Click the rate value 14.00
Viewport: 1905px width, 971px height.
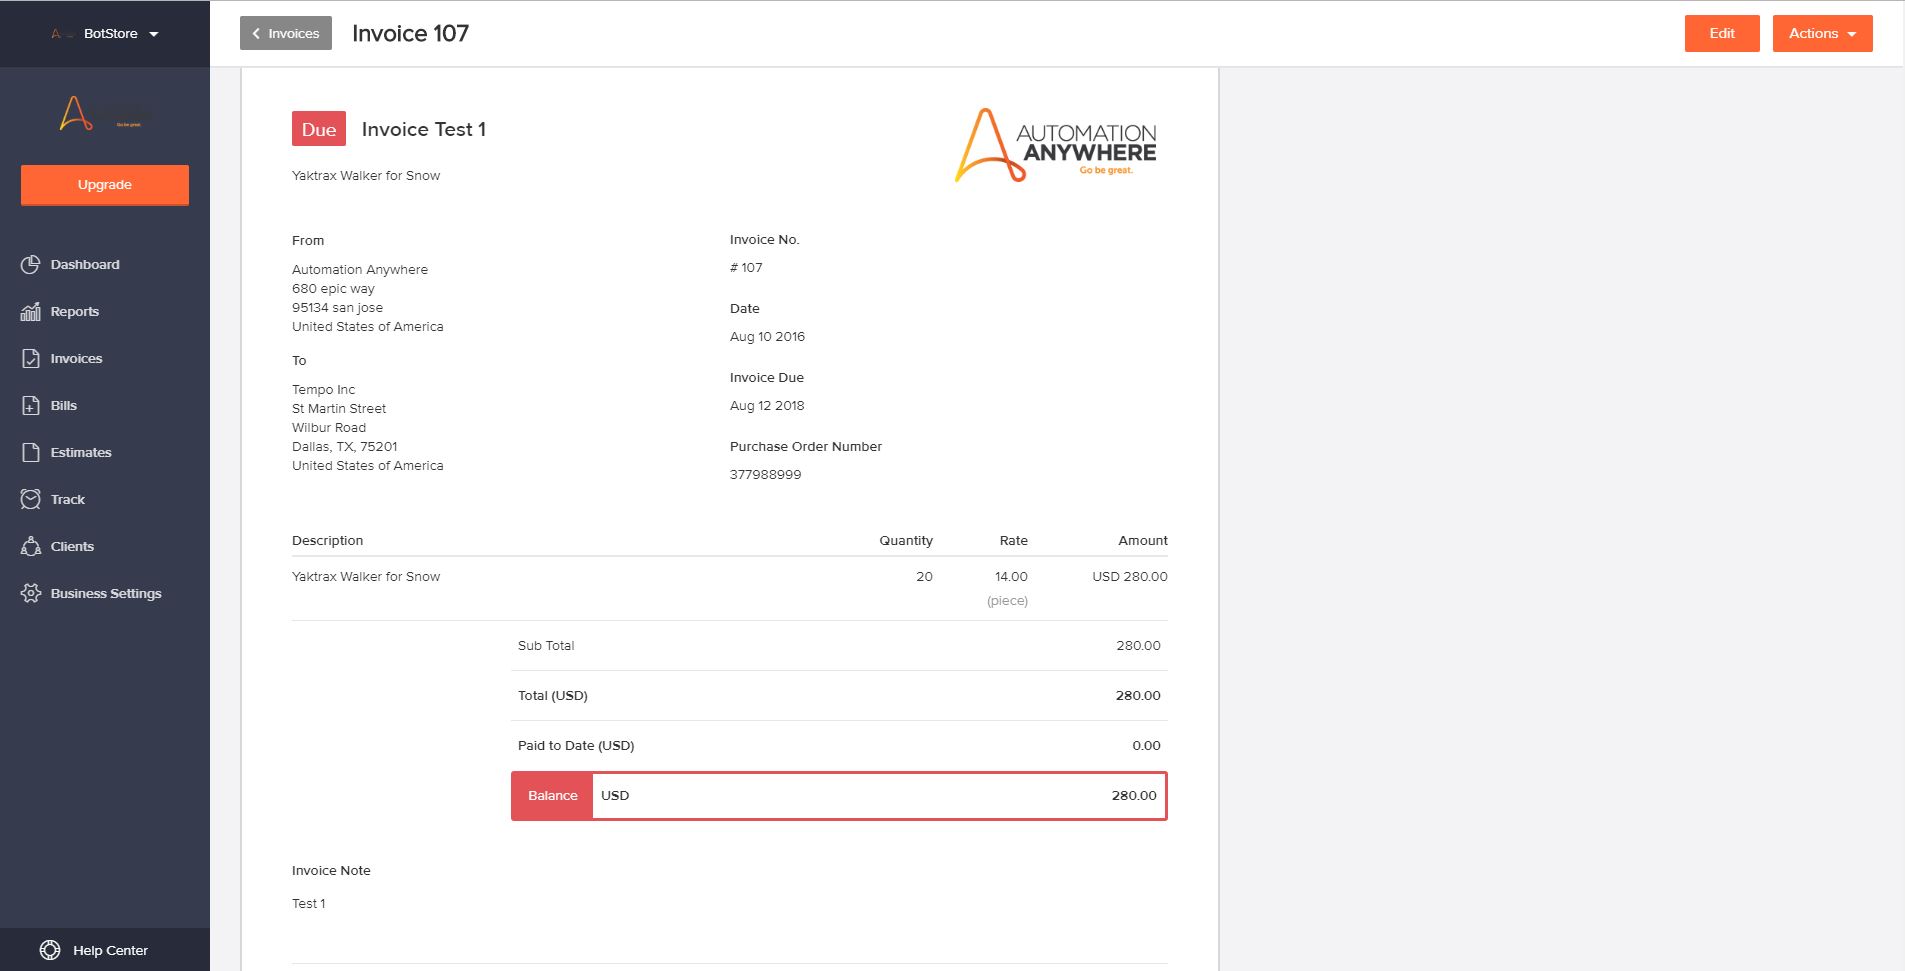1011,577
